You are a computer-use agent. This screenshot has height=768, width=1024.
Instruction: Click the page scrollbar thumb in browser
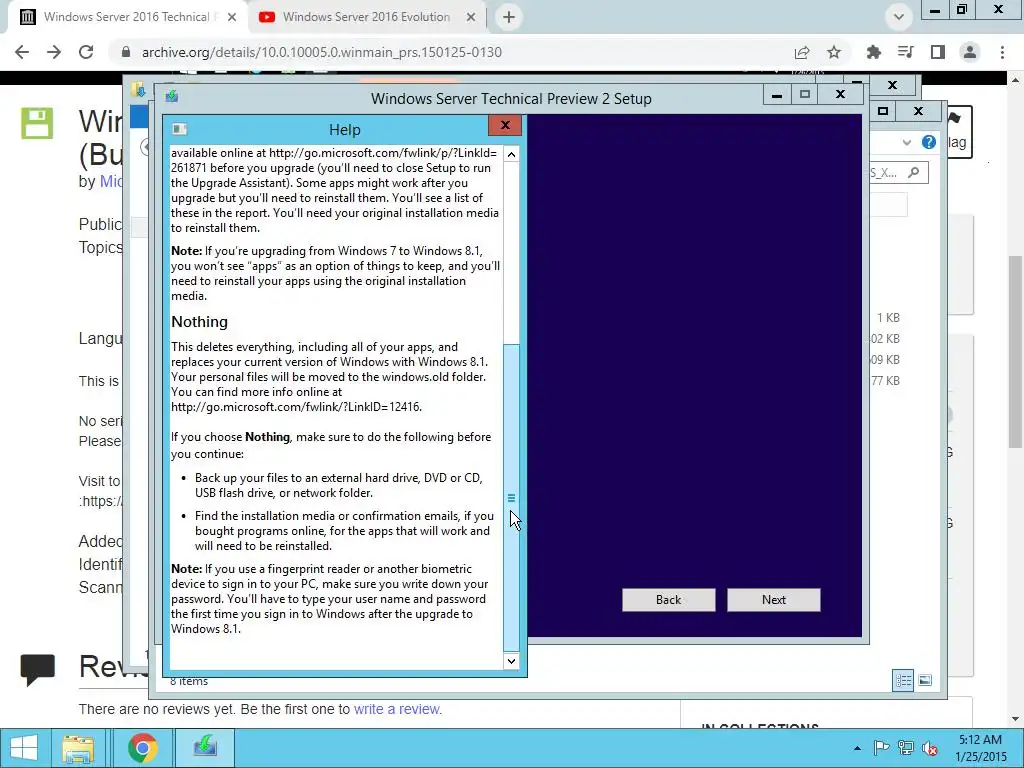pyautogui.click(x=1016, y=351)
